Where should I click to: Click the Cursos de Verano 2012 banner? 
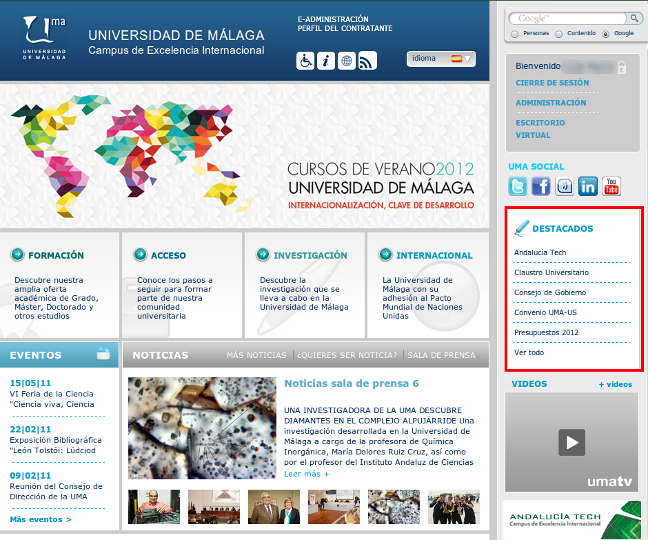coord(244,155)
